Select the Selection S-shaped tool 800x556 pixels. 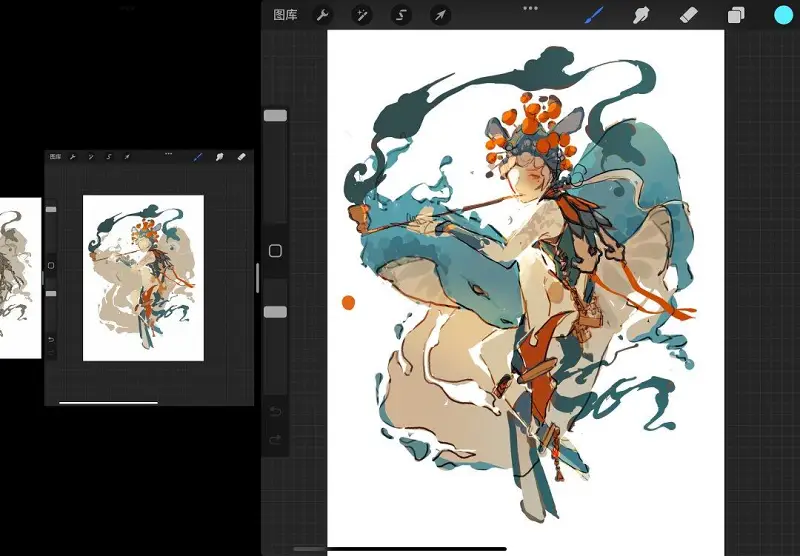click(401, 15)
